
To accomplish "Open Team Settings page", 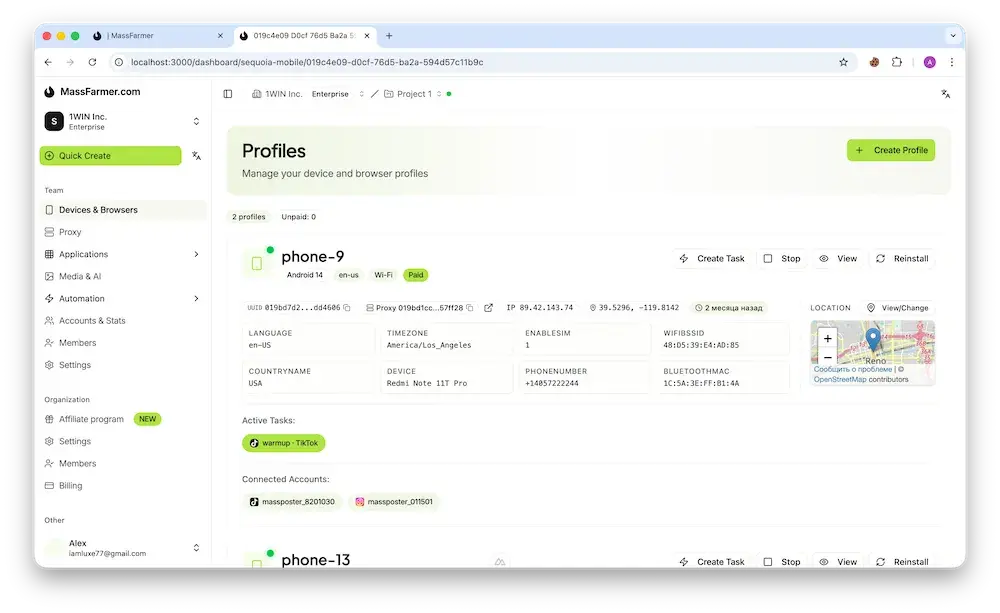I will point(123,365).
